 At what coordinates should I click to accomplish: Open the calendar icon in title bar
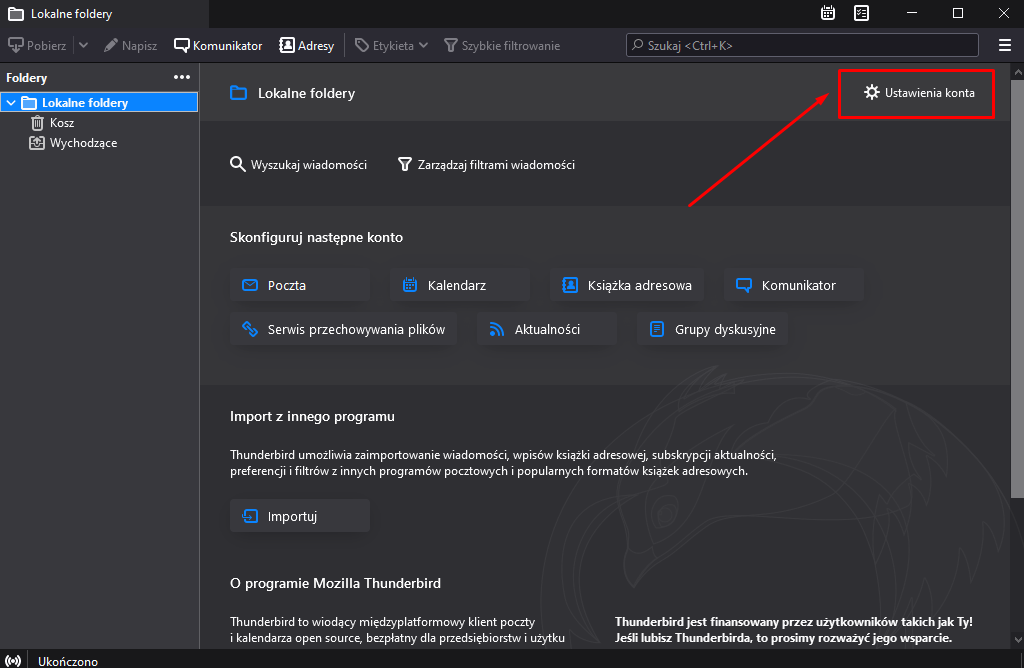[828, 13]
